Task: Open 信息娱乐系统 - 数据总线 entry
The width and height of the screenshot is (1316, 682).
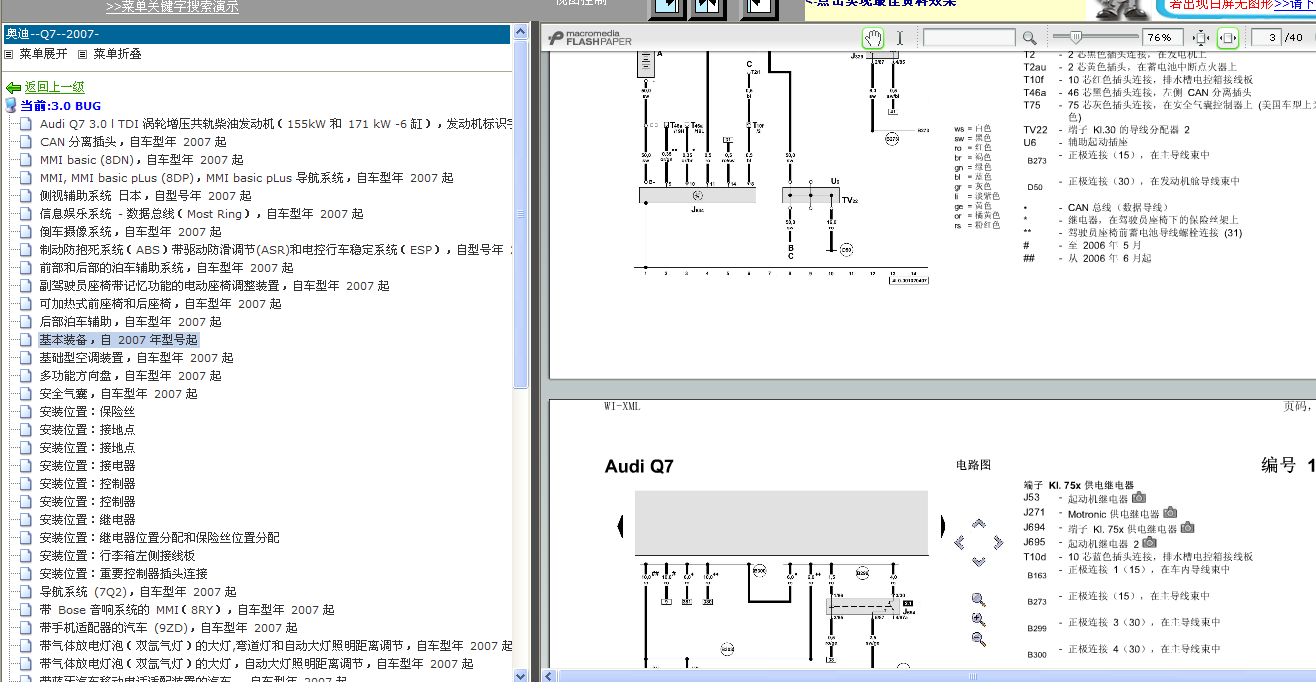Action: tap(201, 214)
